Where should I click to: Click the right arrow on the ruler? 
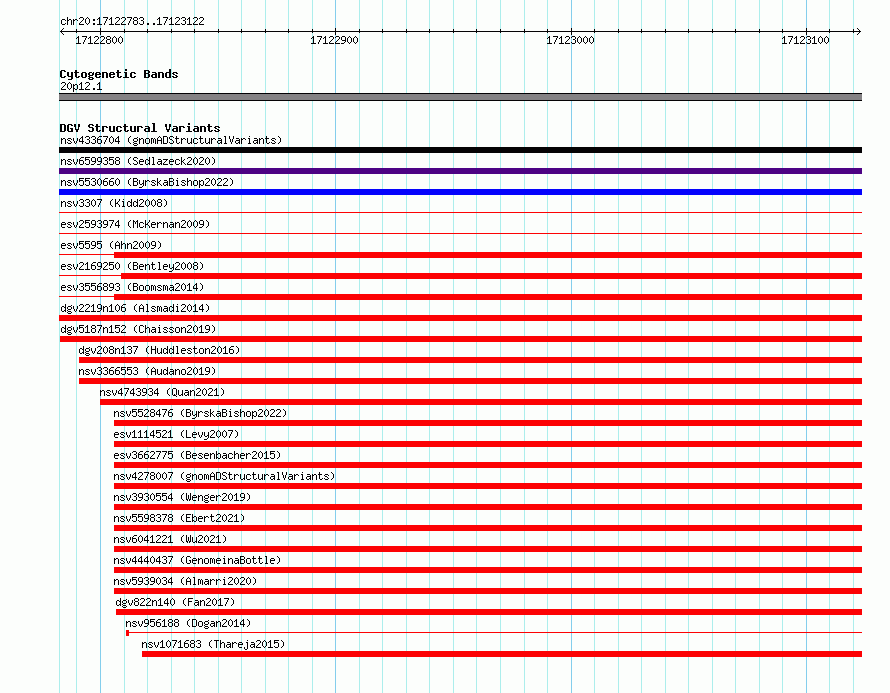[858, 31]
